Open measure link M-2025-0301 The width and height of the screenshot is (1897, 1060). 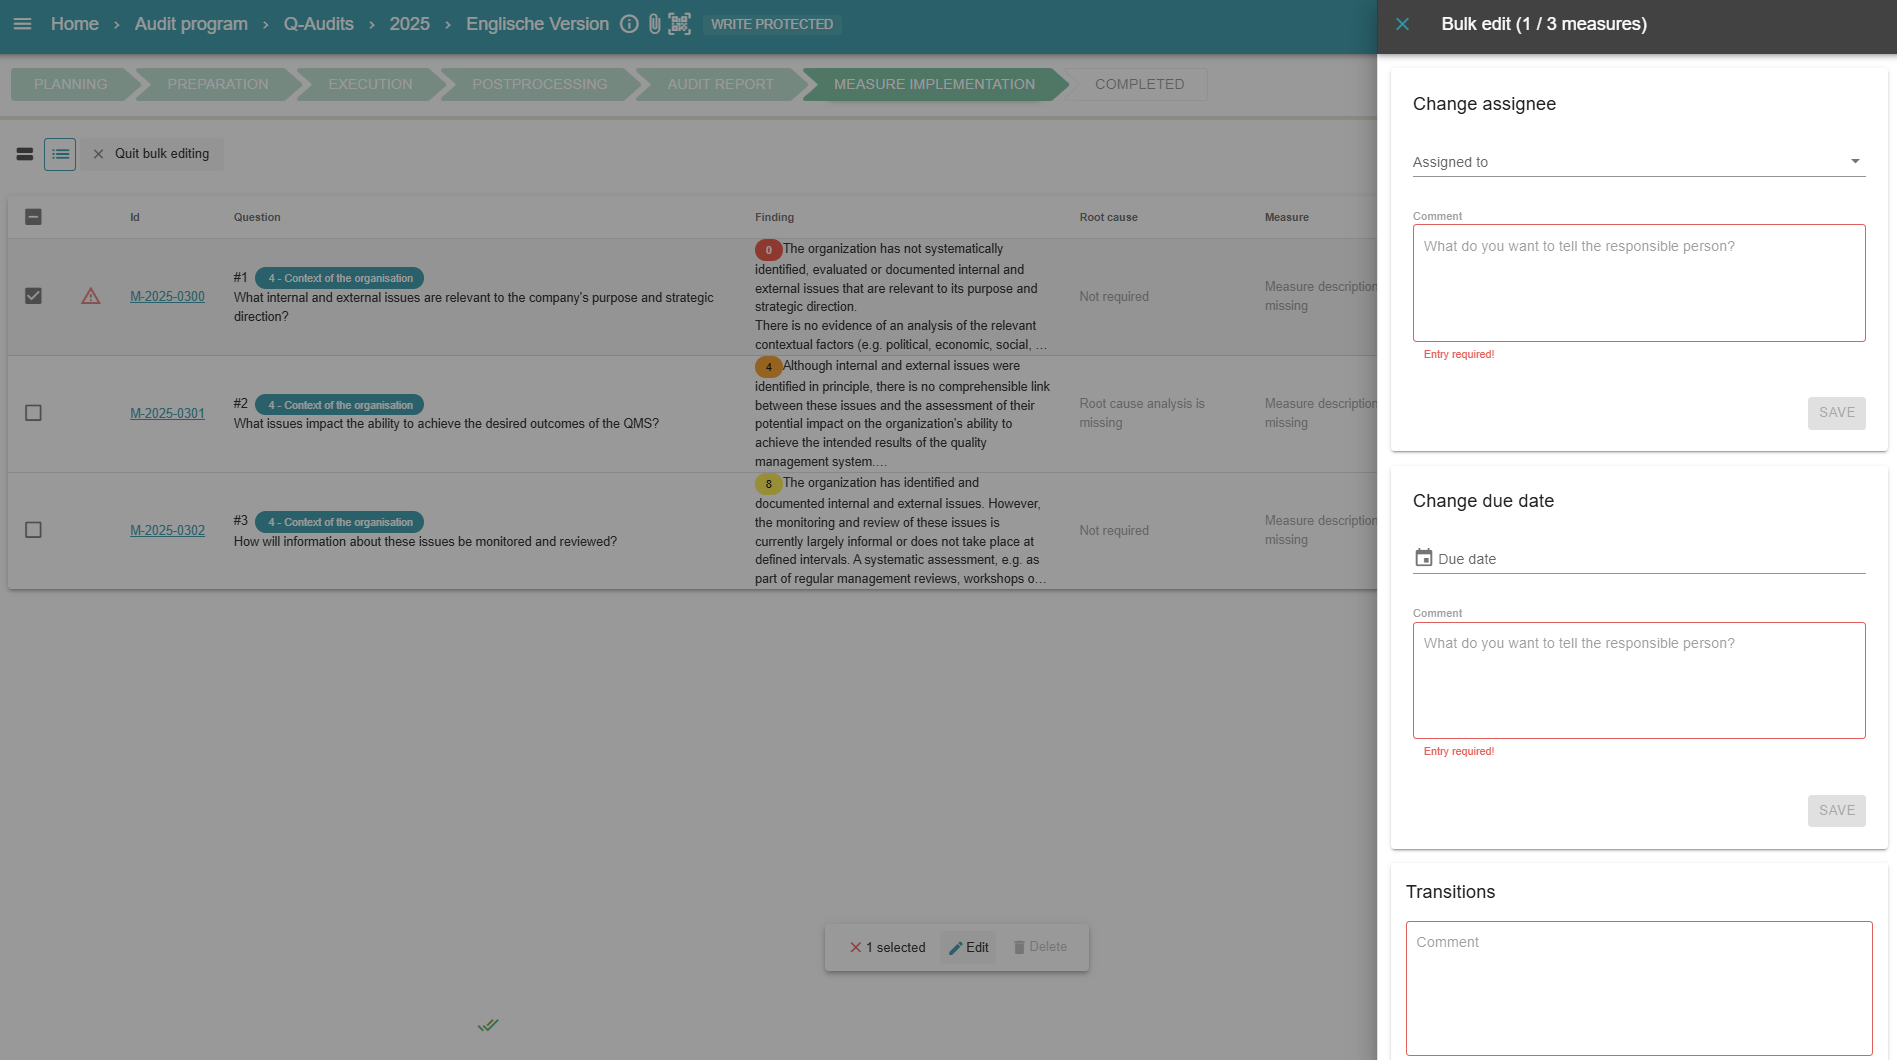167,413
